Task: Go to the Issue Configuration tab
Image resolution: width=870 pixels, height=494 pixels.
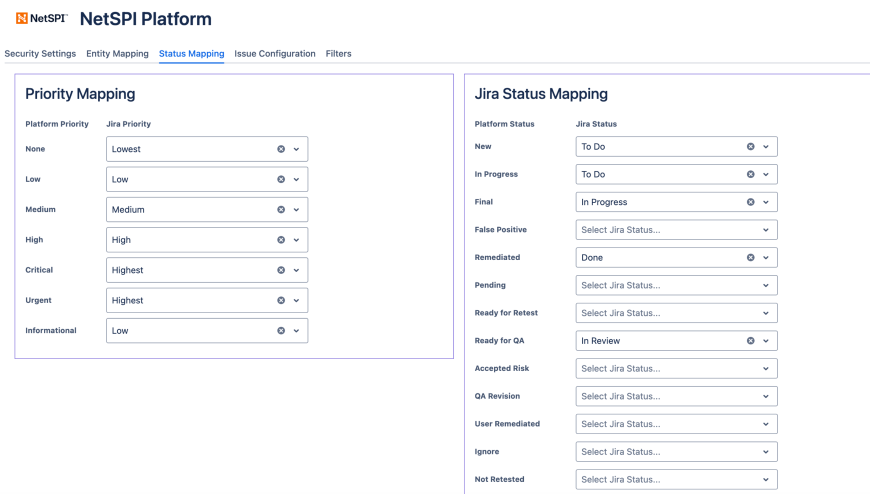Action: (274, 54)
